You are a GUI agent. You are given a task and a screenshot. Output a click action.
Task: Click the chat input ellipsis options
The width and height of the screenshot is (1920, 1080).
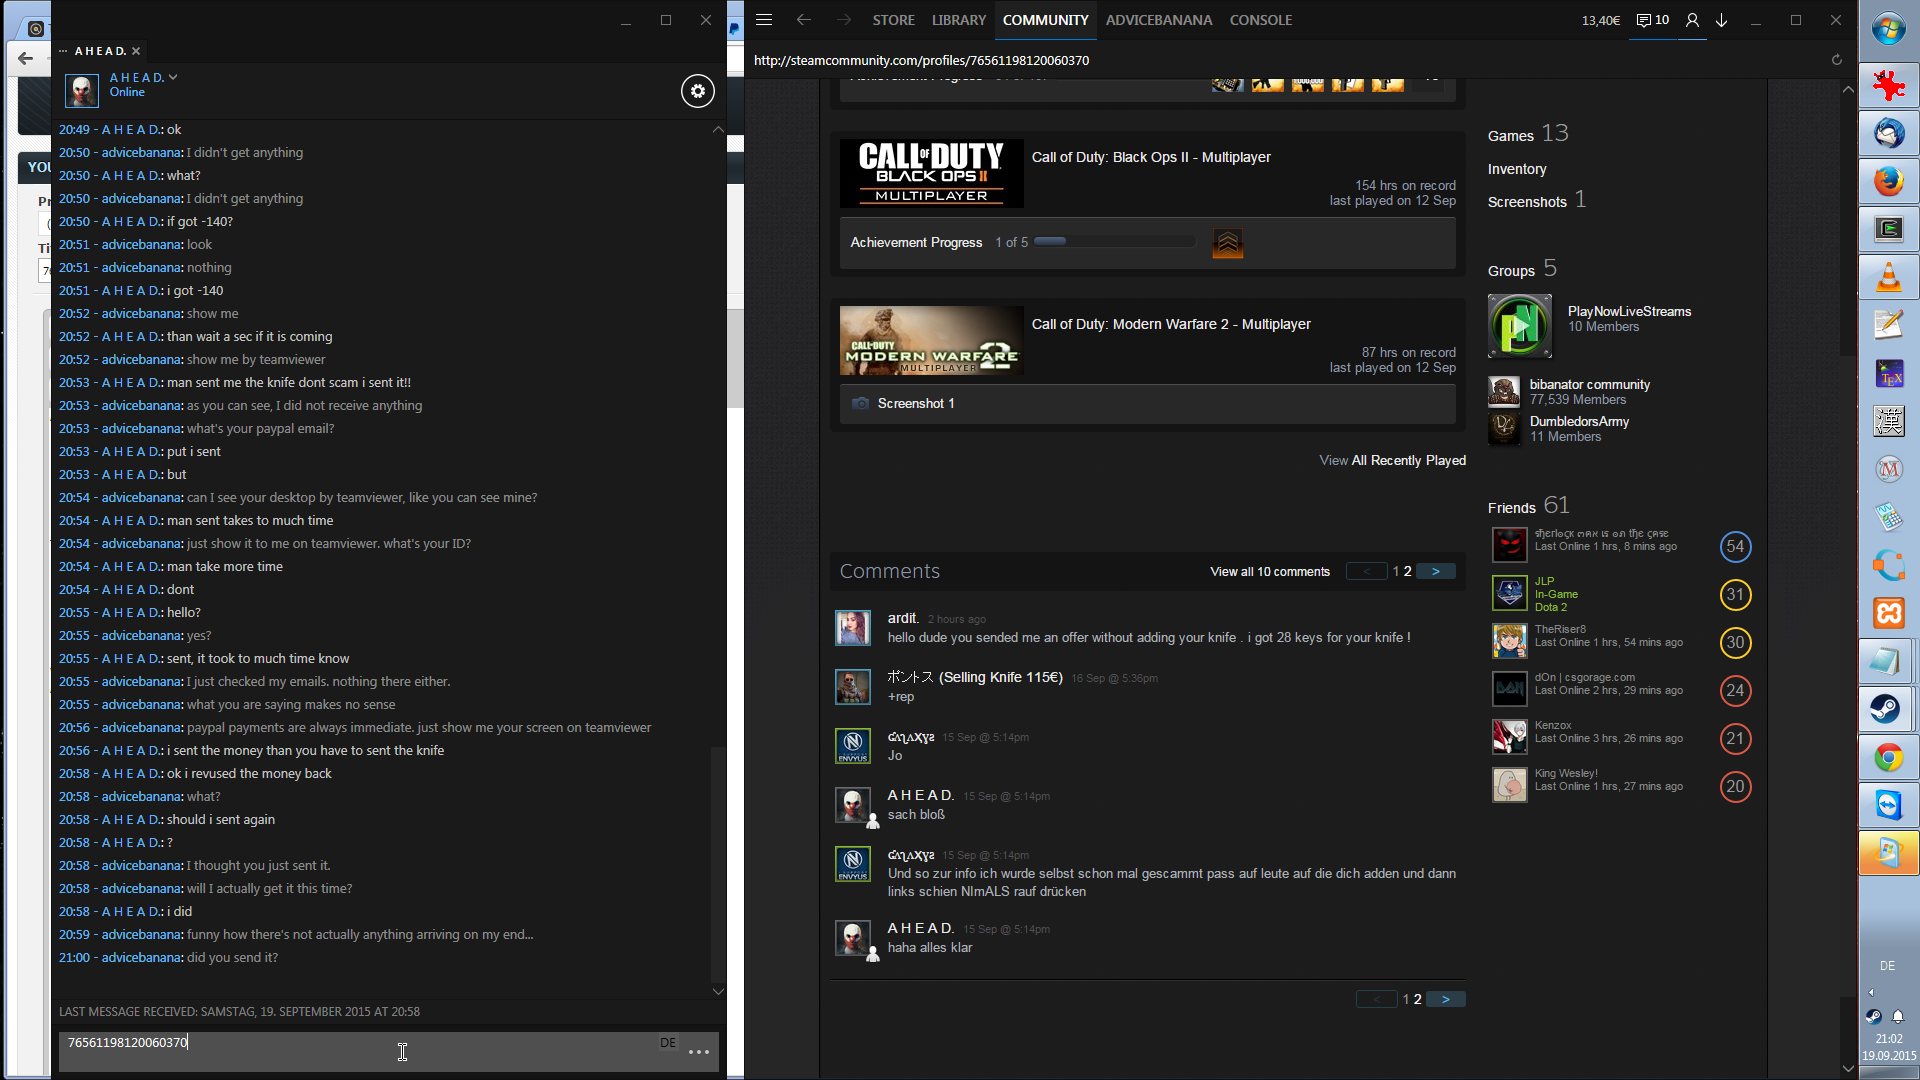pos(699,1052)
